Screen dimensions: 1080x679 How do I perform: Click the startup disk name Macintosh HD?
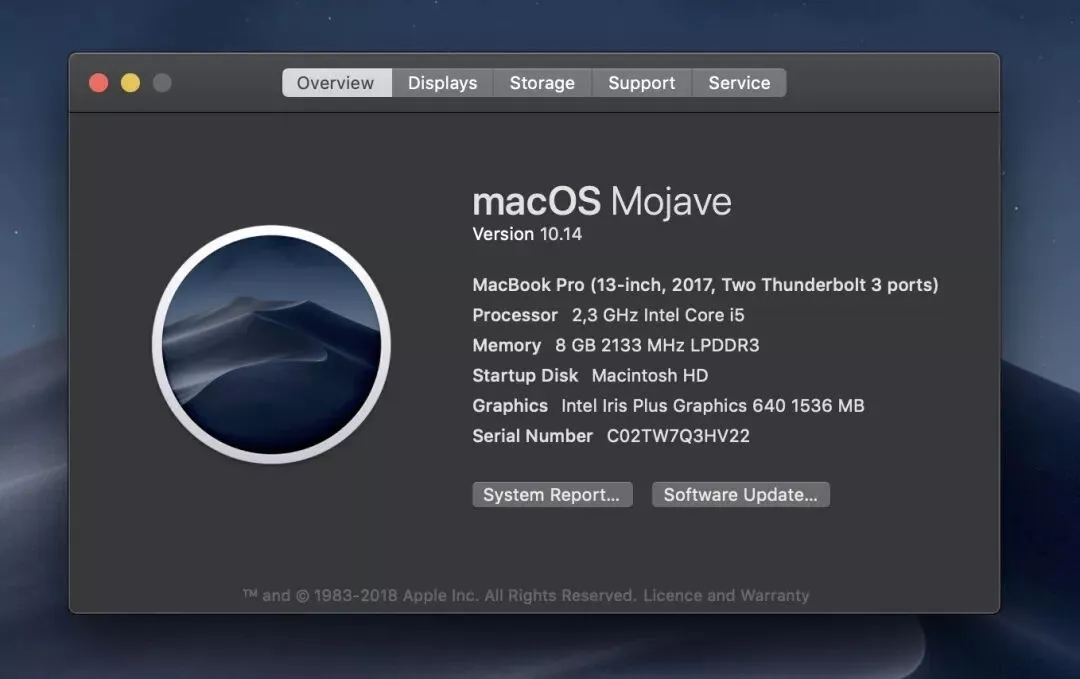pyautogui.click(x=650, y=376)
